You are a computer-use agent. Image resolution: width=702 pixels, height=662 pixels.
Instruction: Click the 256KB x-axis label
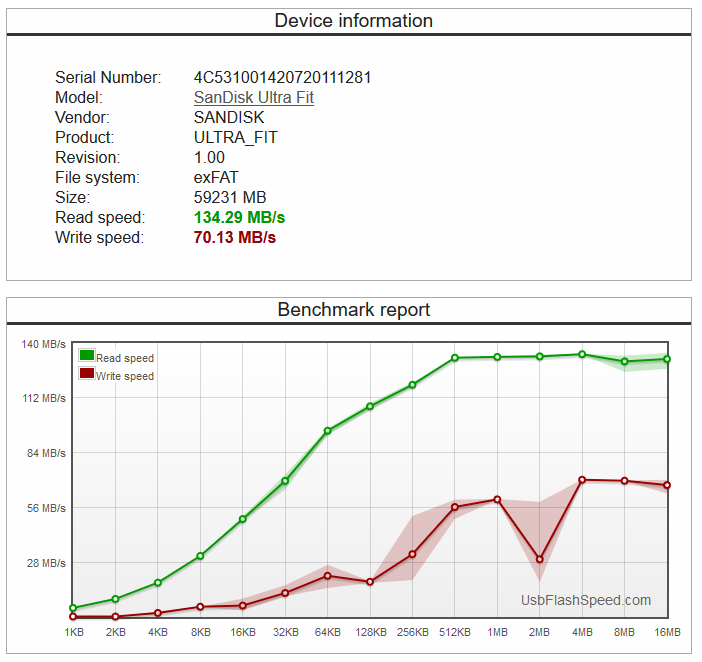tap(413, 632)
